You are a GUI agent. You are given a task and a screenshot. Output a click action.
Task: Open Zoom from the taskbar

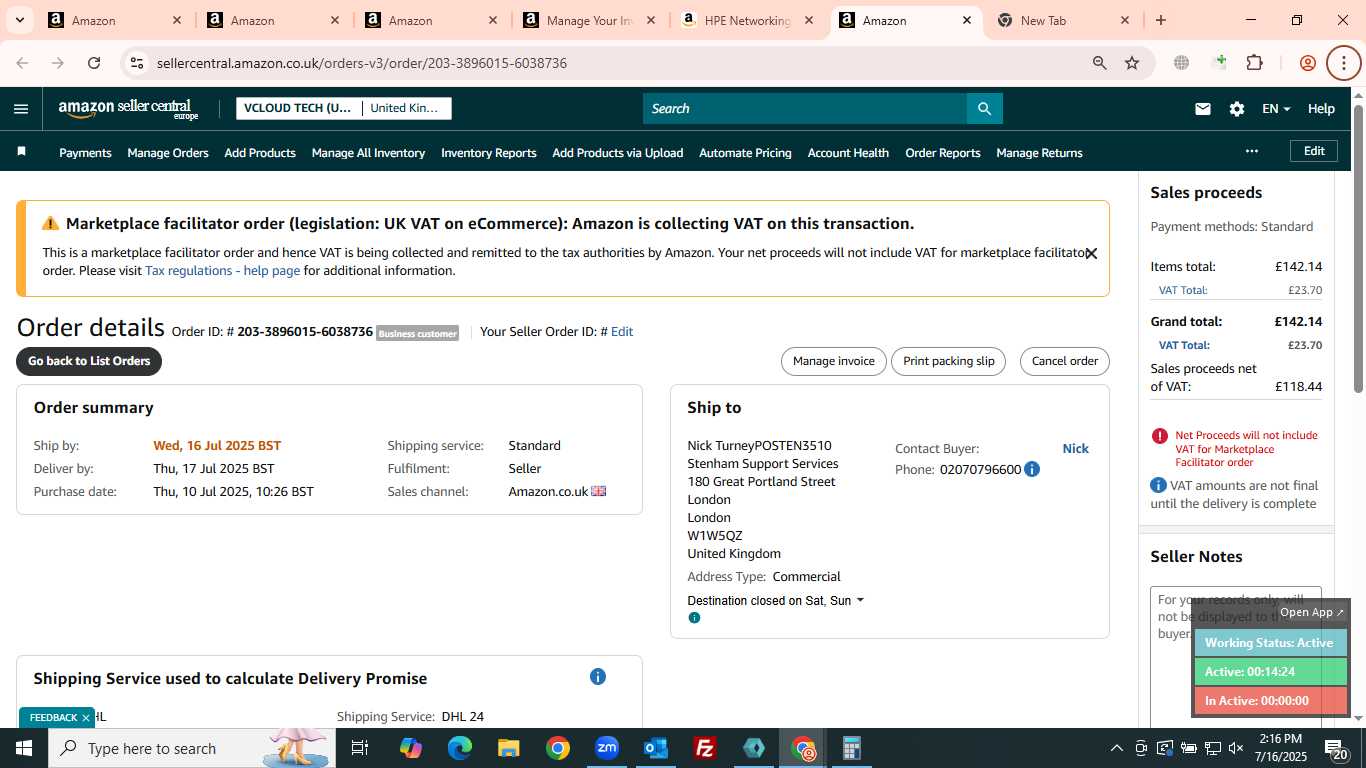(x=607, y=748)
